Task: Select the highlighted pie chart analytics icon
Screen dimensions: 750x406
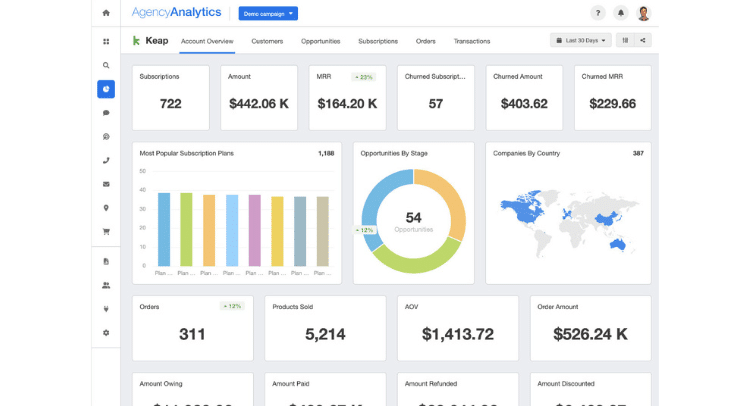Action: [x=106, y=89]
